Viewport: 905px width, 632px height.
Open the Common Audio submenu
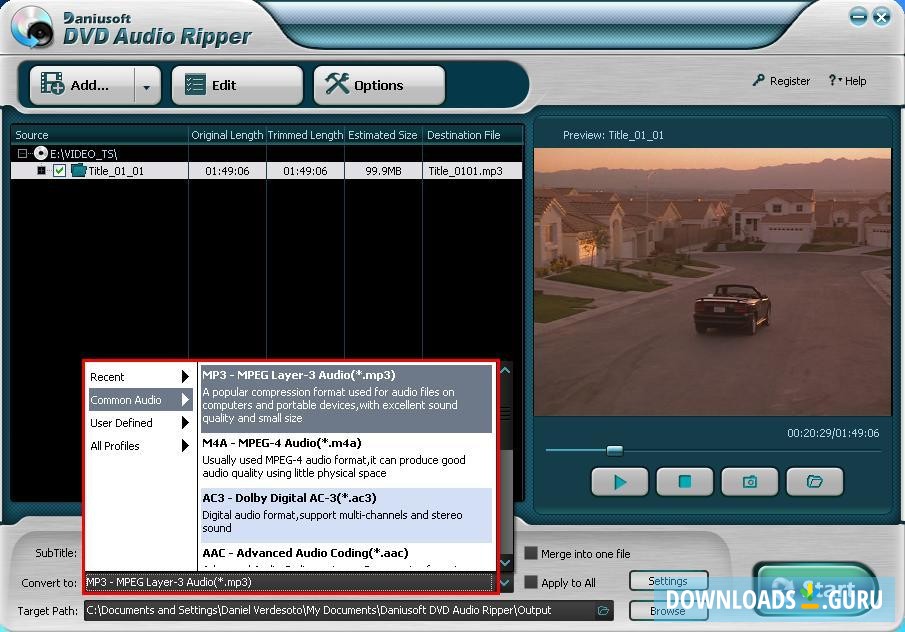pos(140,400)
